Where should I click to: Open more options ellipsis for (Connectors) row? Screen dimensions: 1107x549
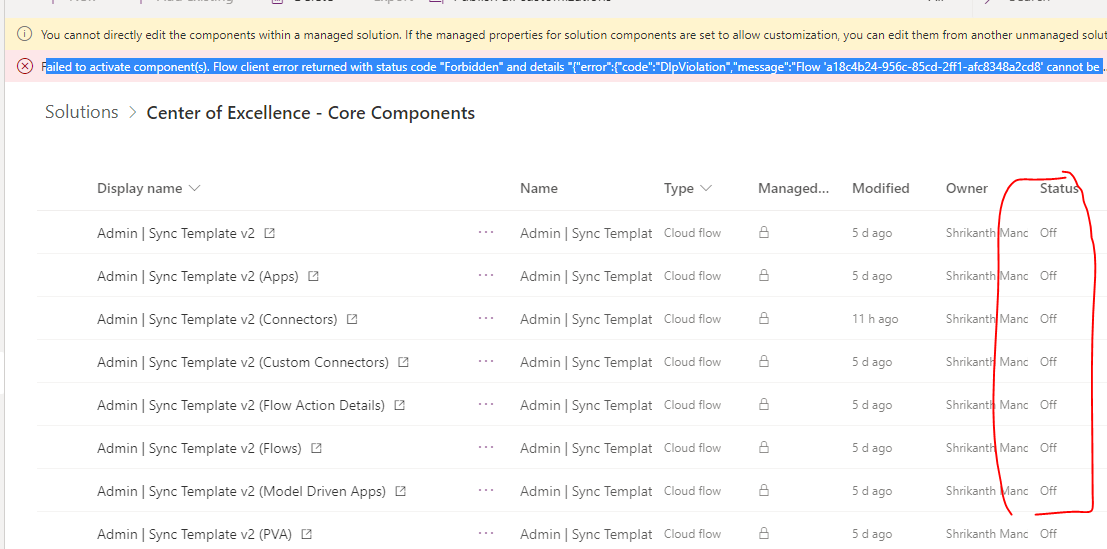coord(486,318)
